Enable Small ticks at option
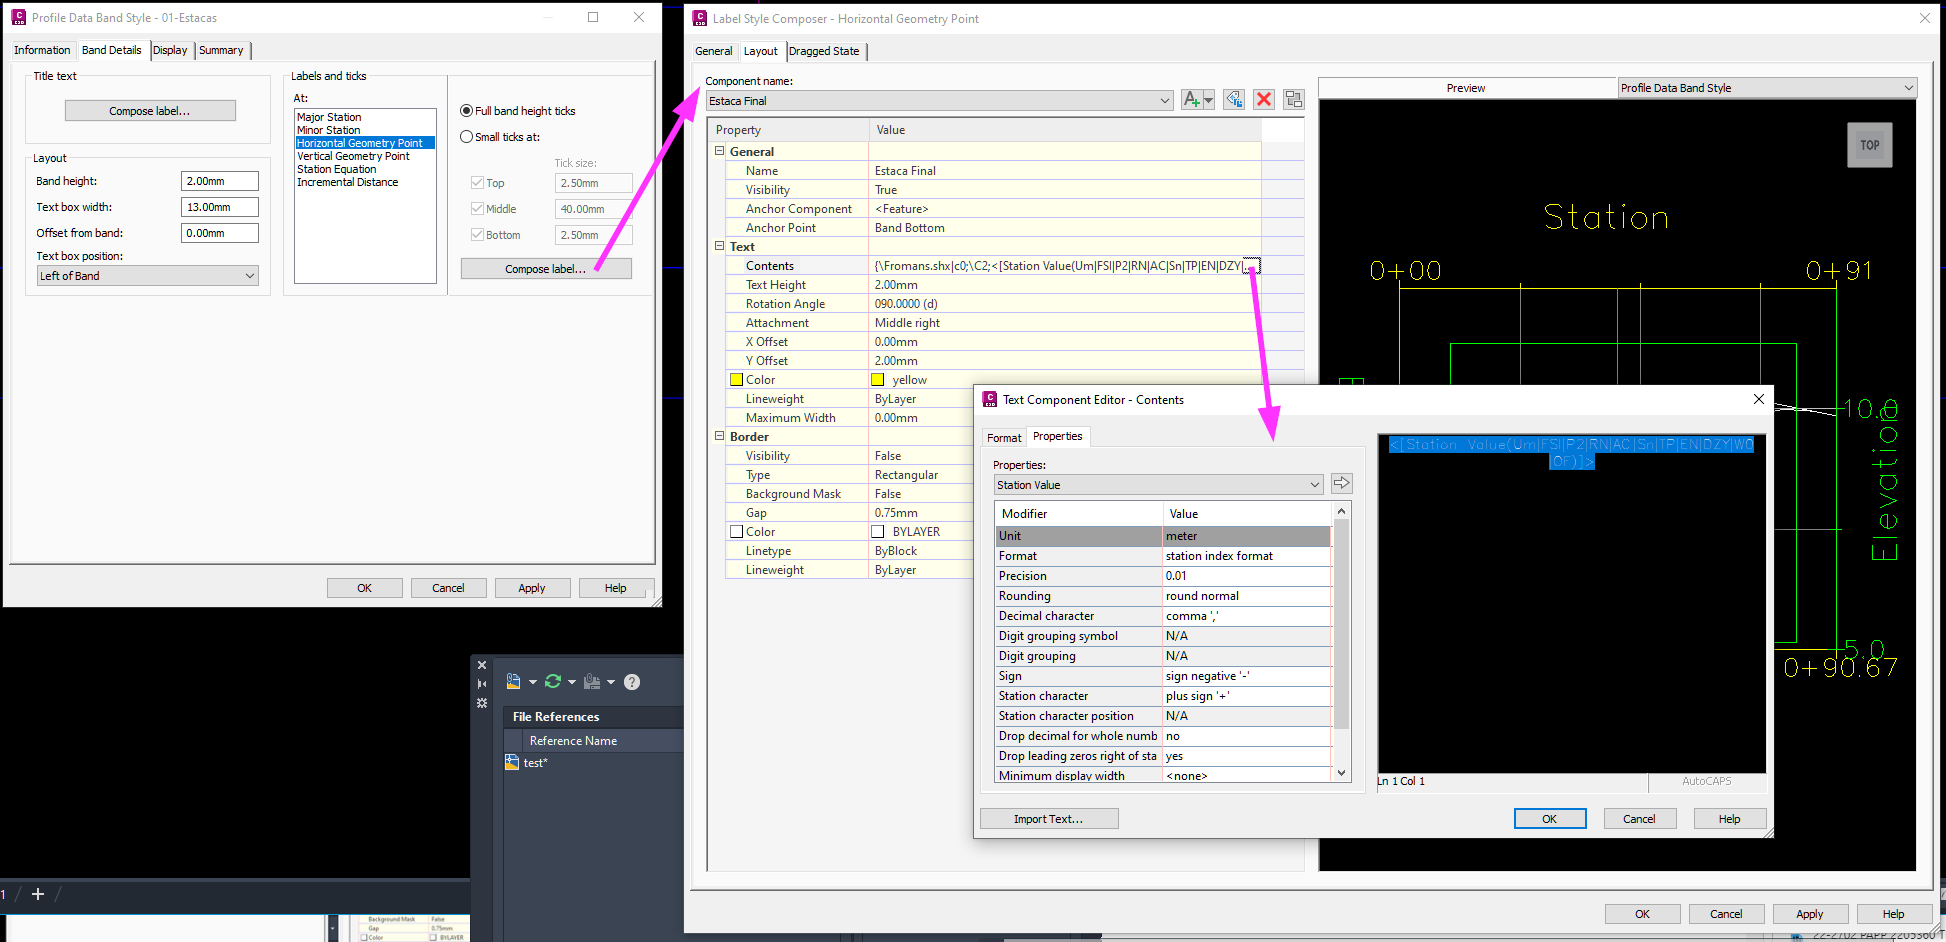Image resolution: width=1946 pixels, height=942 pixels. point(466,137)
